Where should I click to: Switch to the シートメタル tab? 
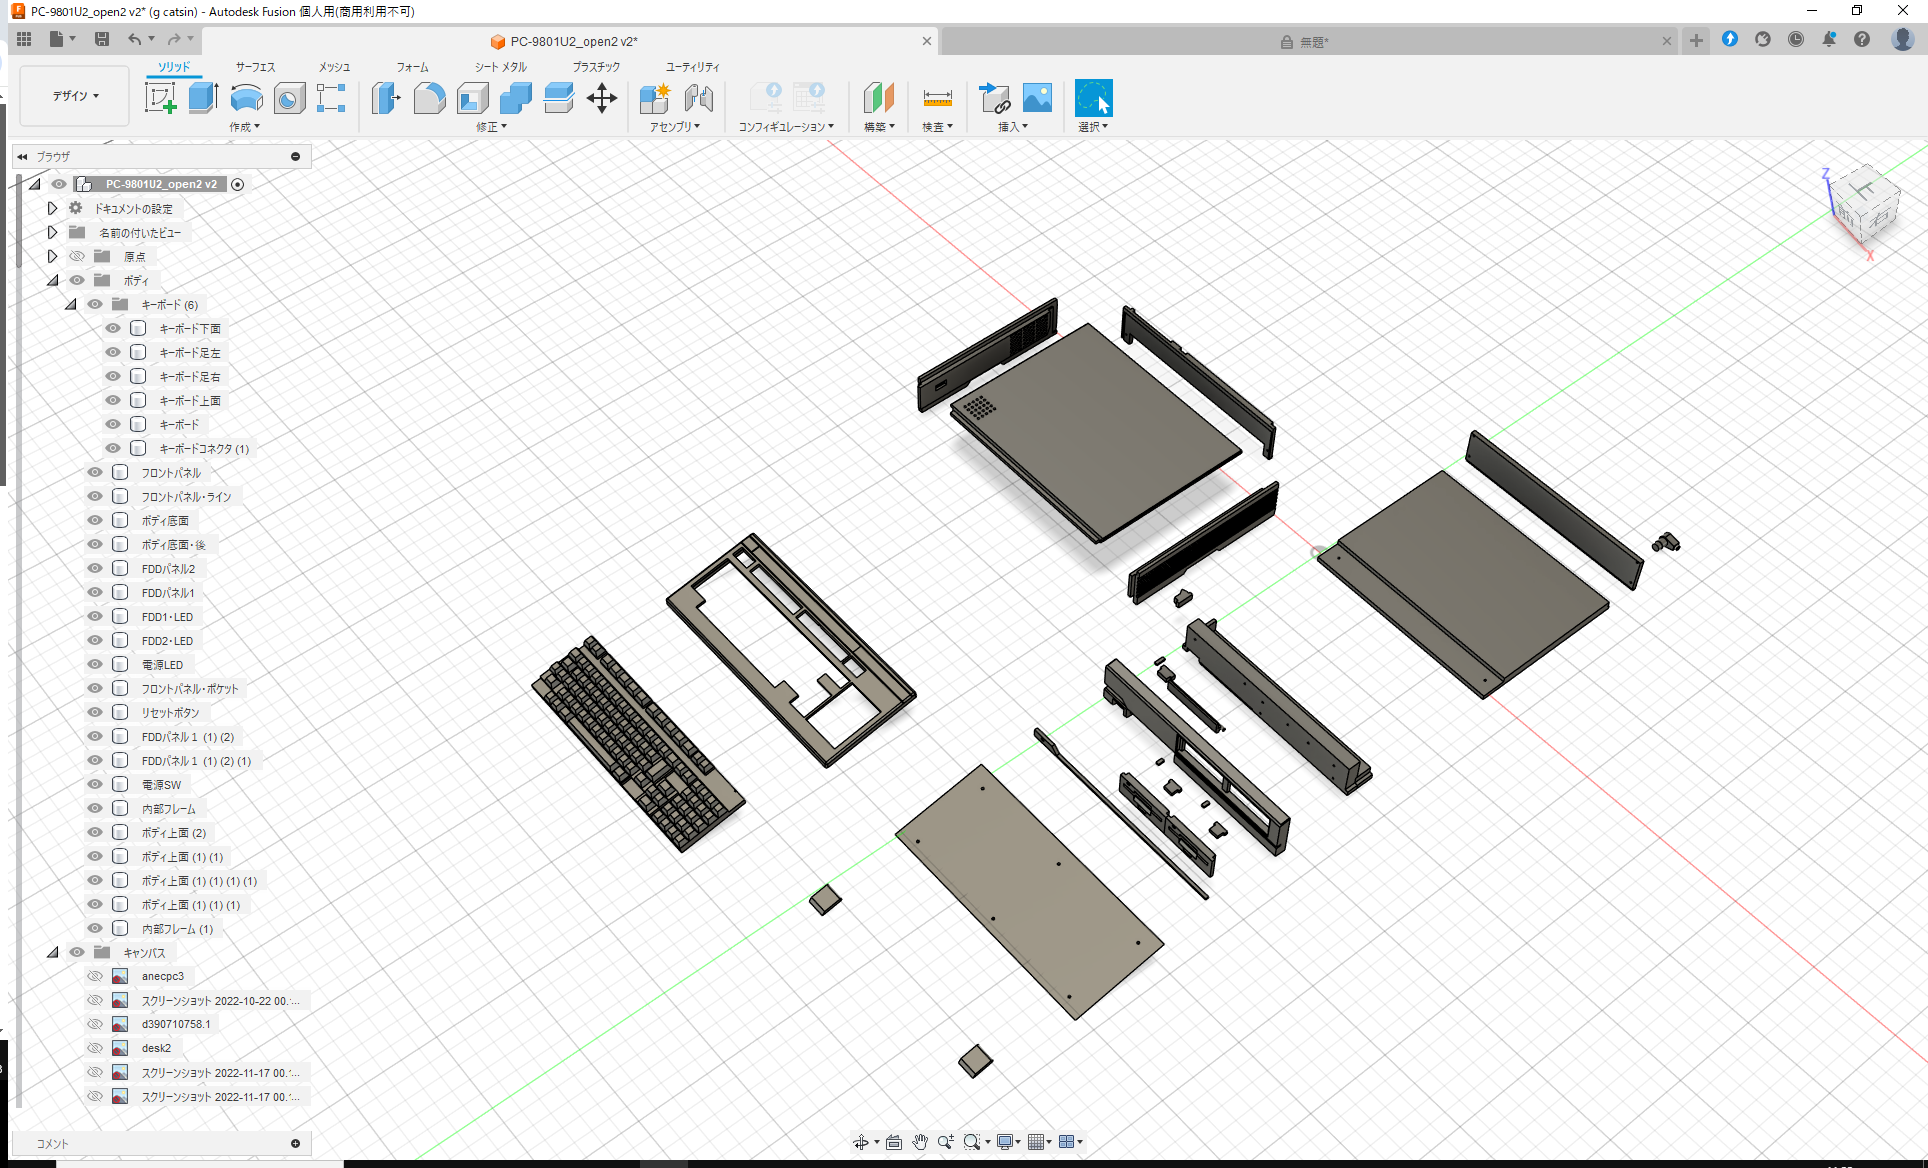pos(499,67)
